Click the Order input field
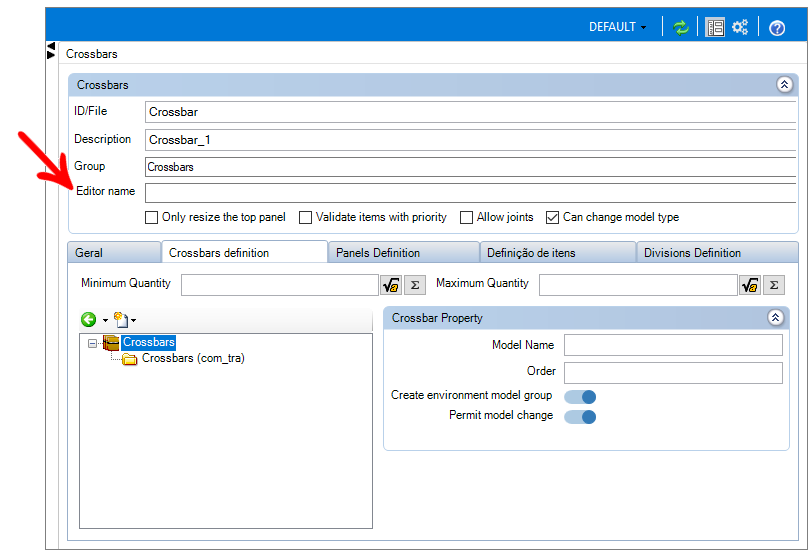 673,373
